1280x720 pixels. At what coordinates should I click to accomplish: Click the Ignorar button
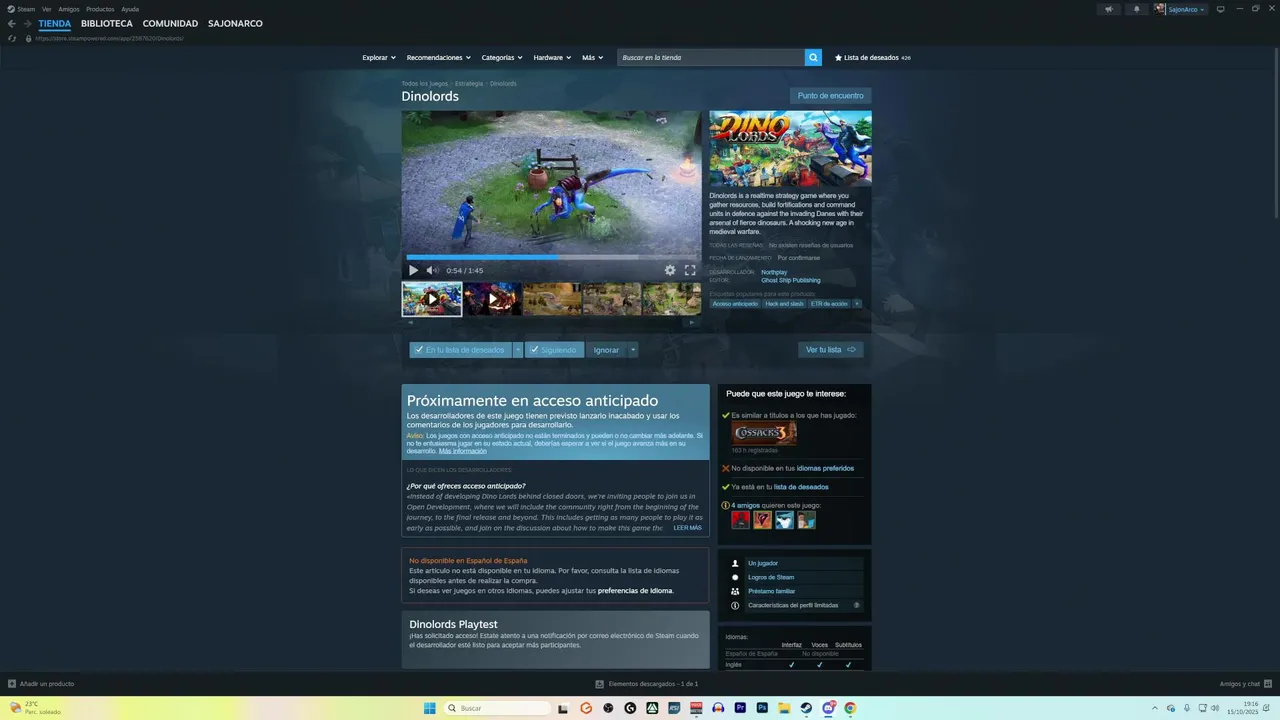pyautogui.click(x=606, y=350)
